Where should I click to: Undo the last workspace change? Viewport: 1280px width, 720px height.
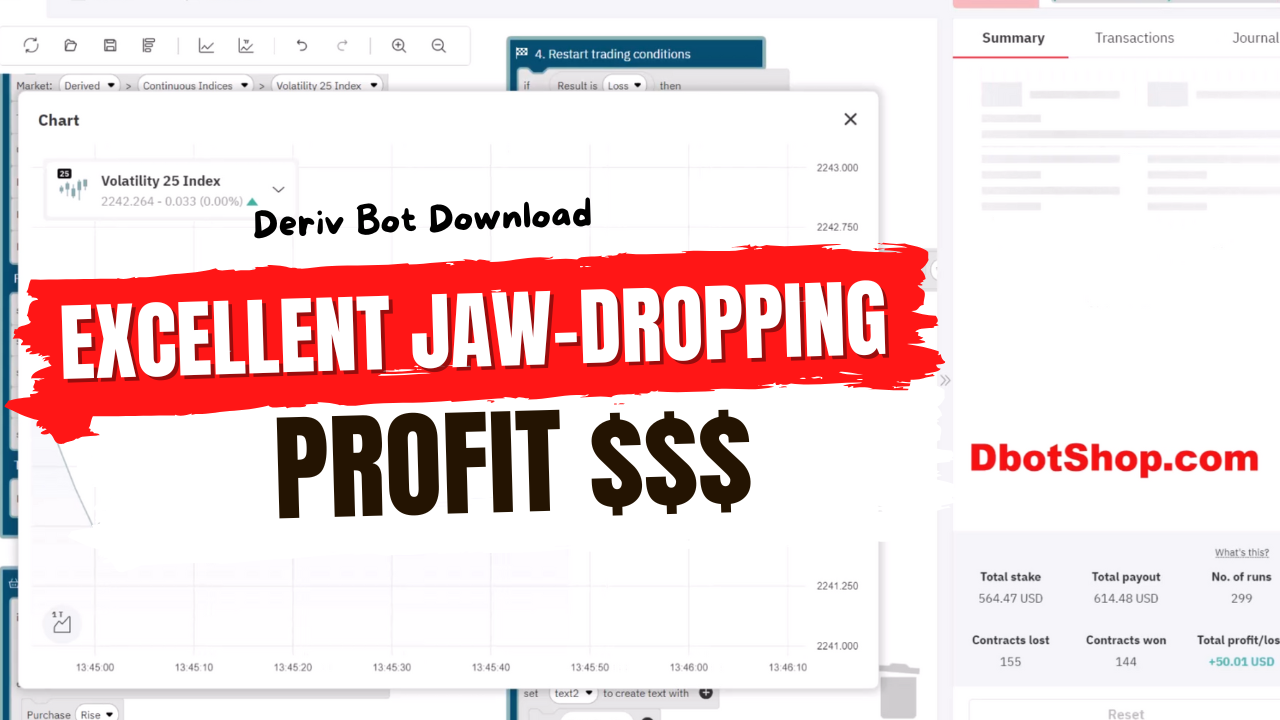(x=302, y=45)
